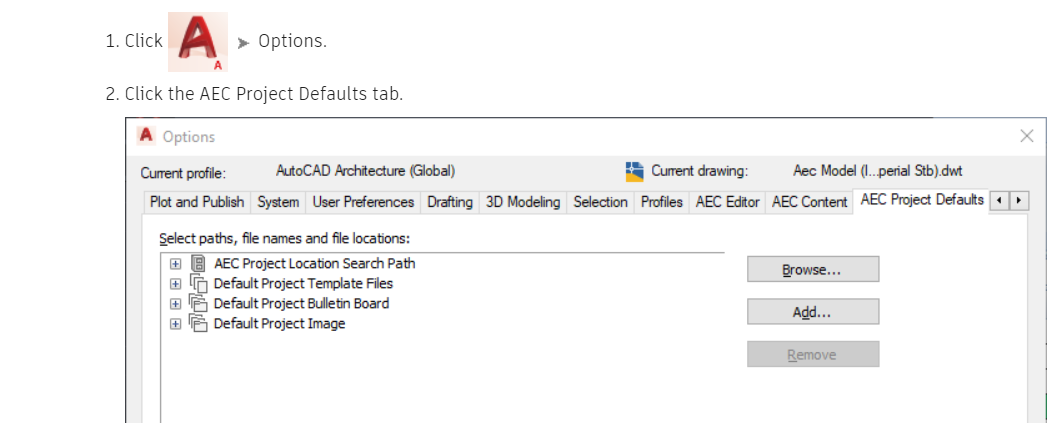Switch to the Plot and Publish tab
Image resolution: width=1059 pixels, height=423 pixels.
tap(196, 202)
